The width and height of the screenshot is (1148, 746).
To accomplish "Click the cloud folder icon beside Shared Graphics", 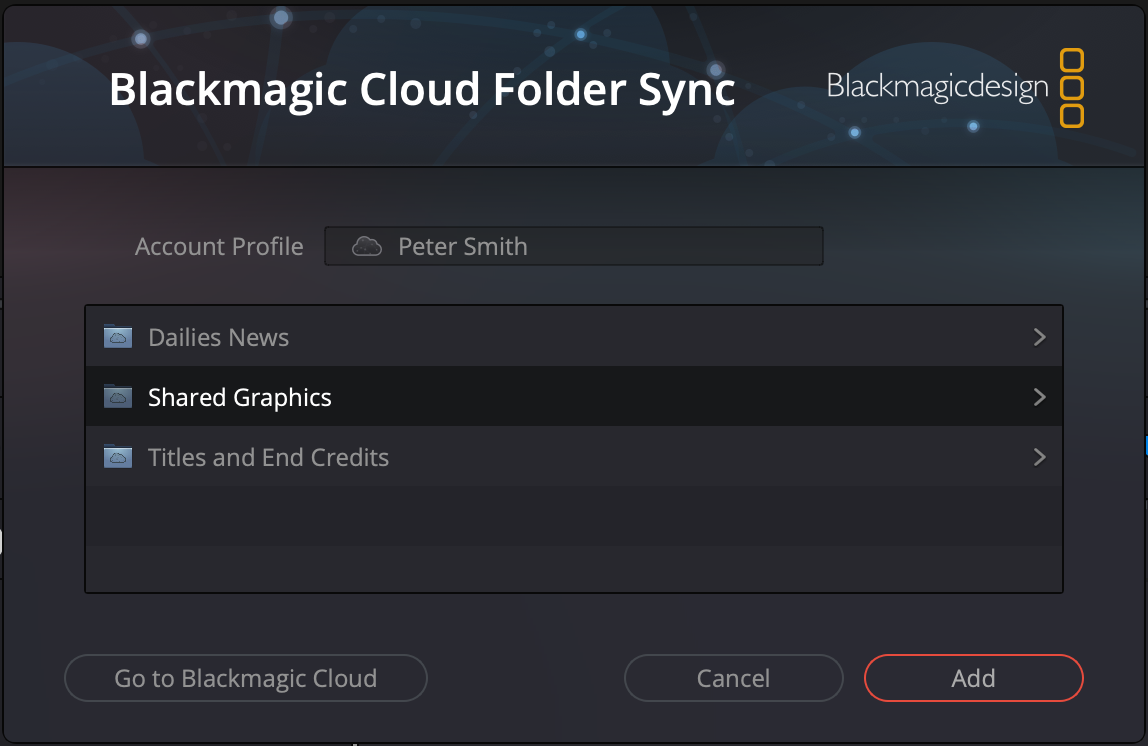I will [x=117, y=396].
